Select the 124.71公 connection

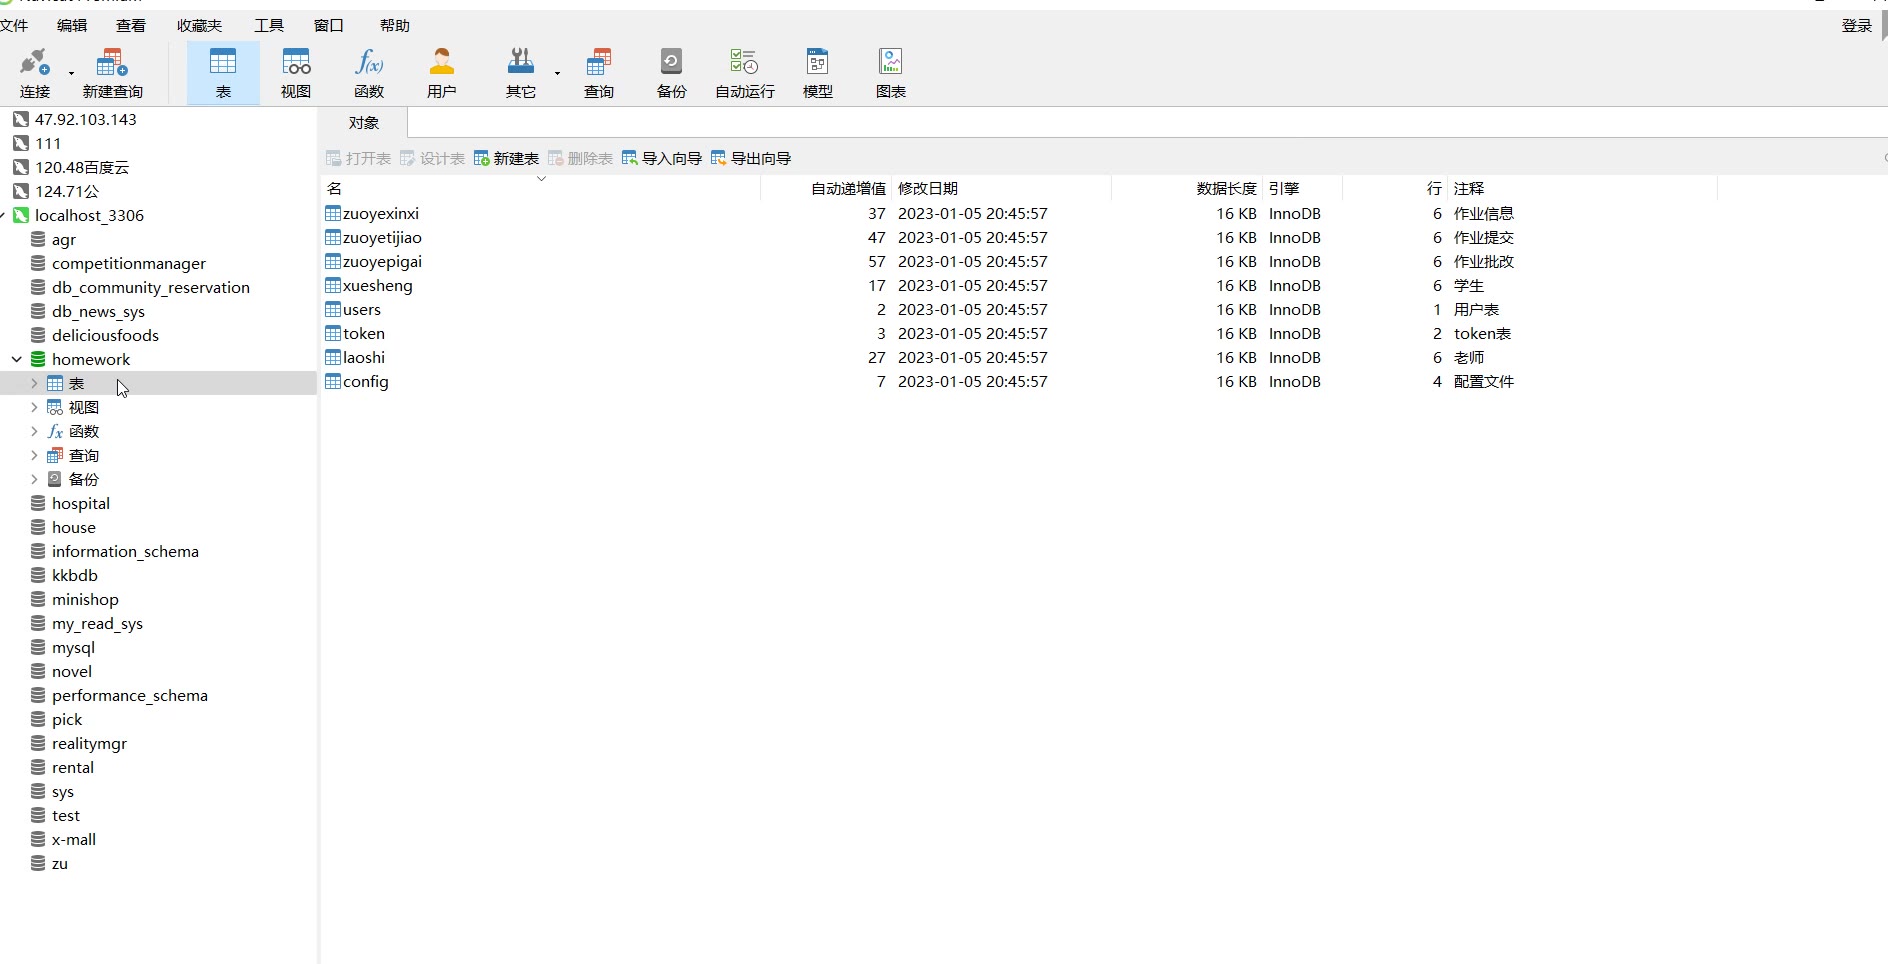coord(67,191)
